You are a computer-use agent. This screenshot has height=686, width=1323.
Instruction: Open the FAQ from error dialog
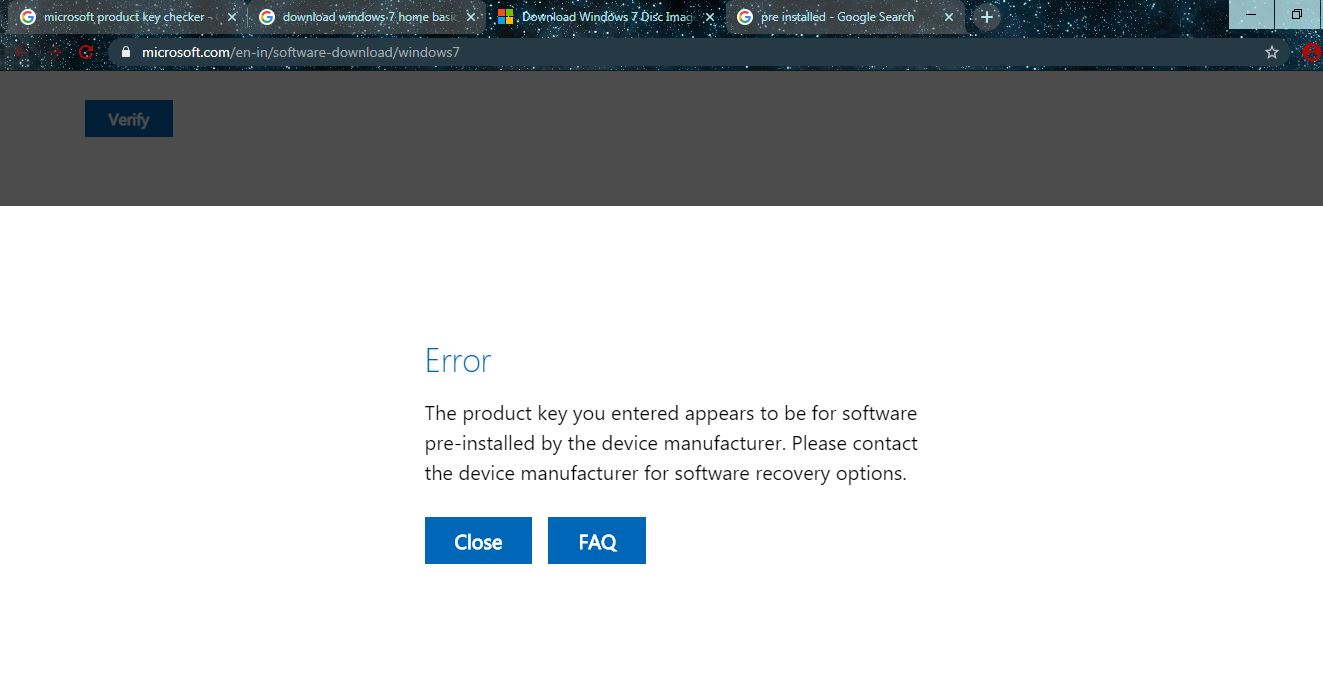597,541
